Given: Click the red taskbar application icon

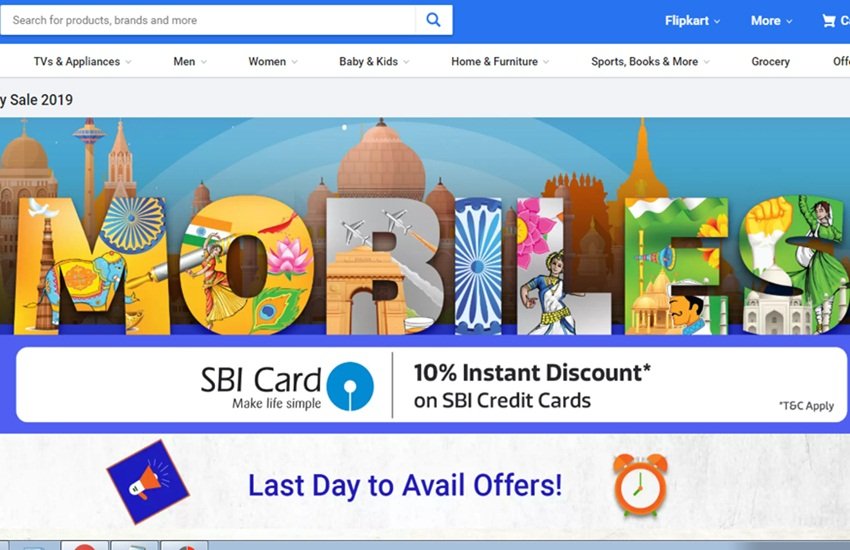Looking at the screenshot, I should (85, 545).
